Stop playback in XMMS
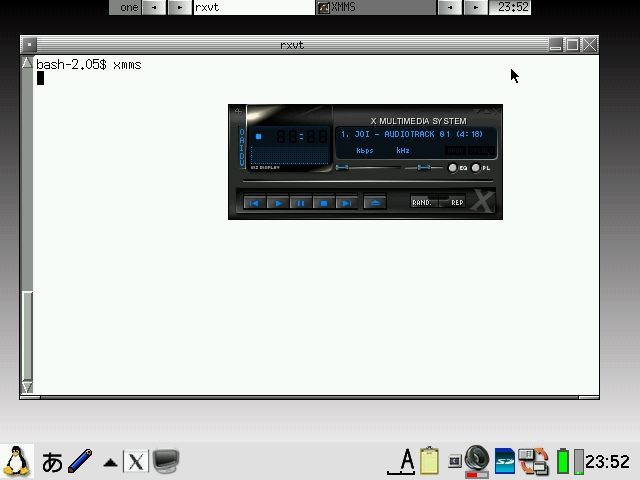640x480 pixels. (323, 203)
